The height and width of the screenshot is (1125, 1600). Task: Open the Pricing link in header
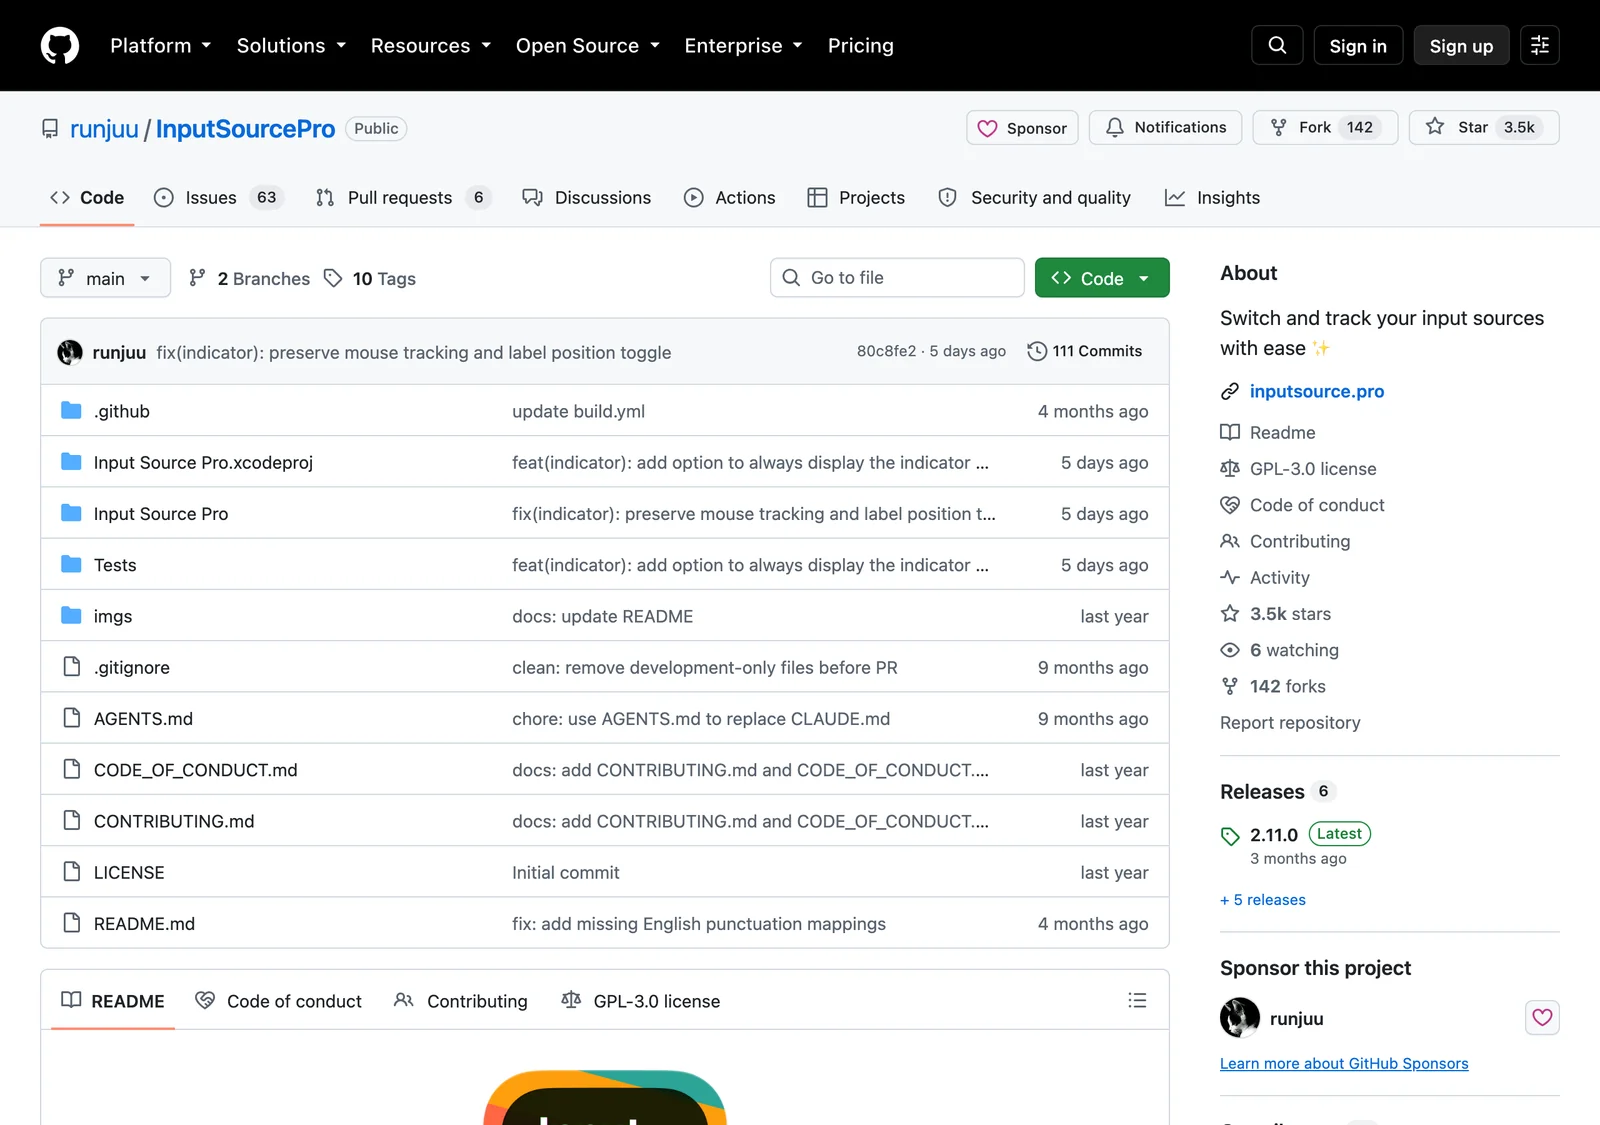click(861, 46)
